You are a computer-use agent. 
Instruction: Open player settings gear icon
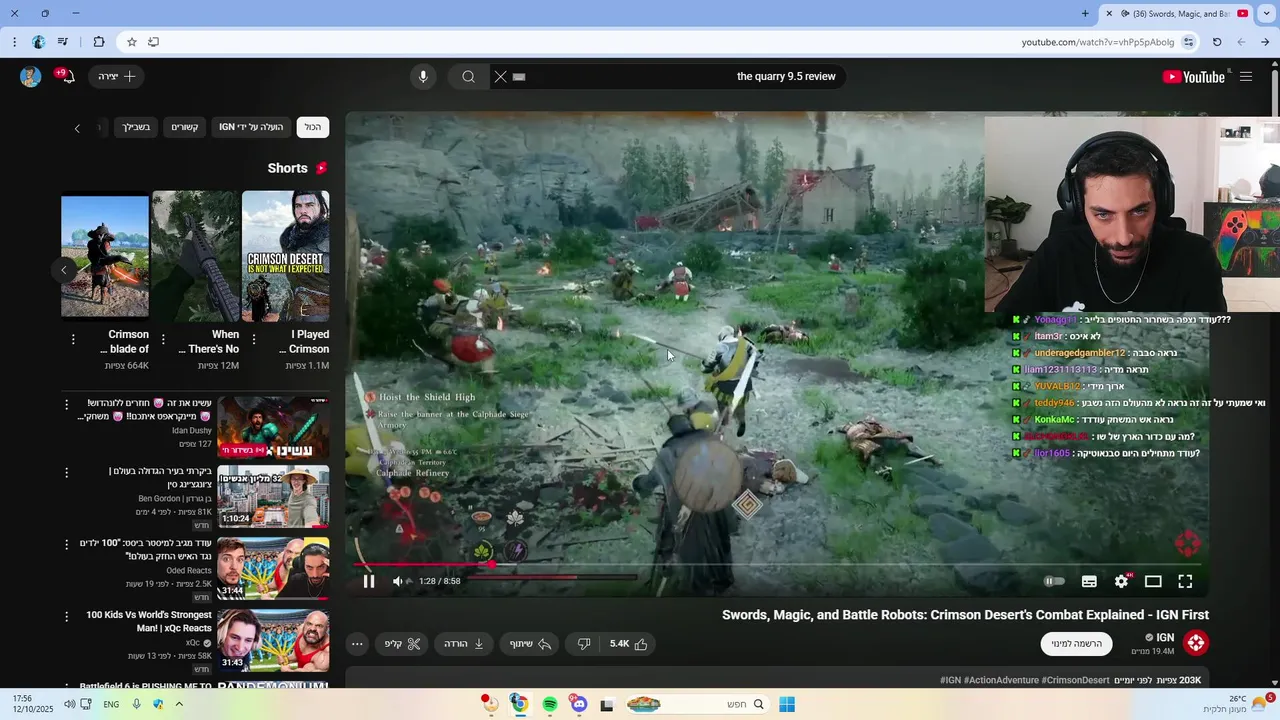click(1122, 581)
